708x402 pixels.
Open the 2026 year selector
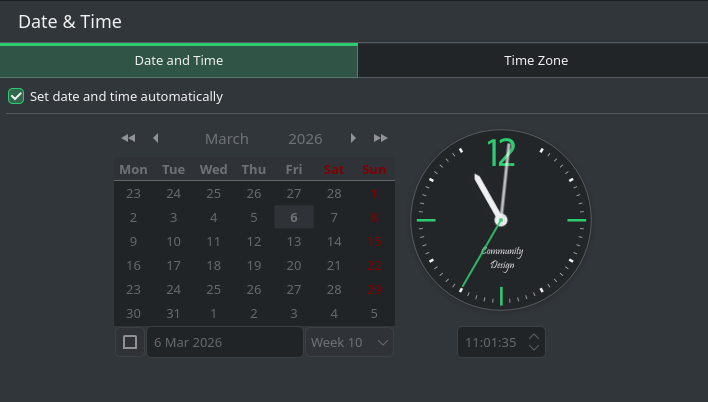pyautogui.click(x=305, y=139)
